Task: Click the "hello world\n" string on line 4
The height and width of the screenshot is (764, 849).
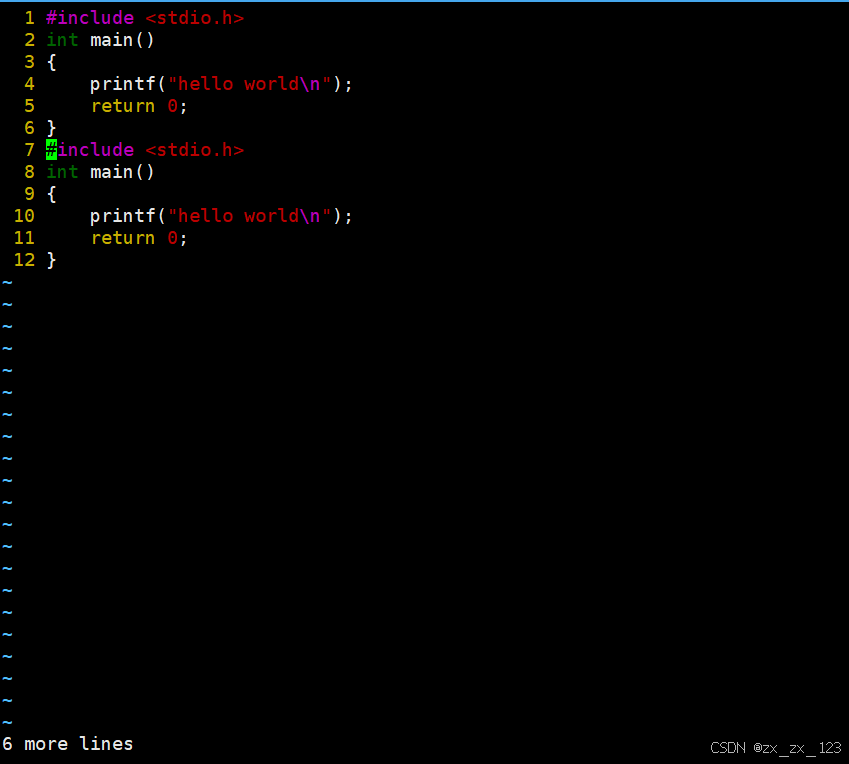Action: click(250, 84)
